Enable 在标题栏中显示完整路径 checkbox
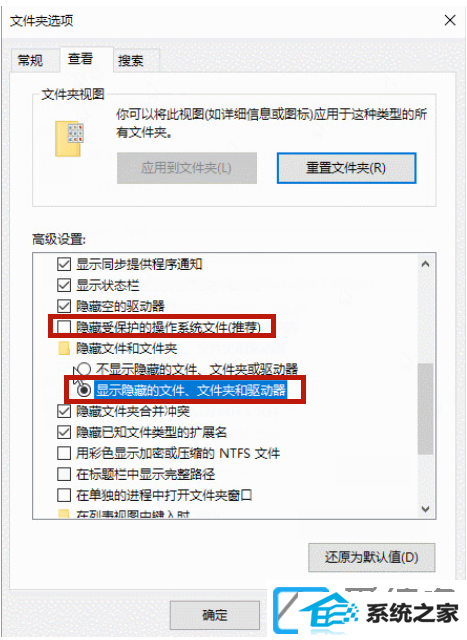This screenshot has height=640, width=467. click(64, 474)
